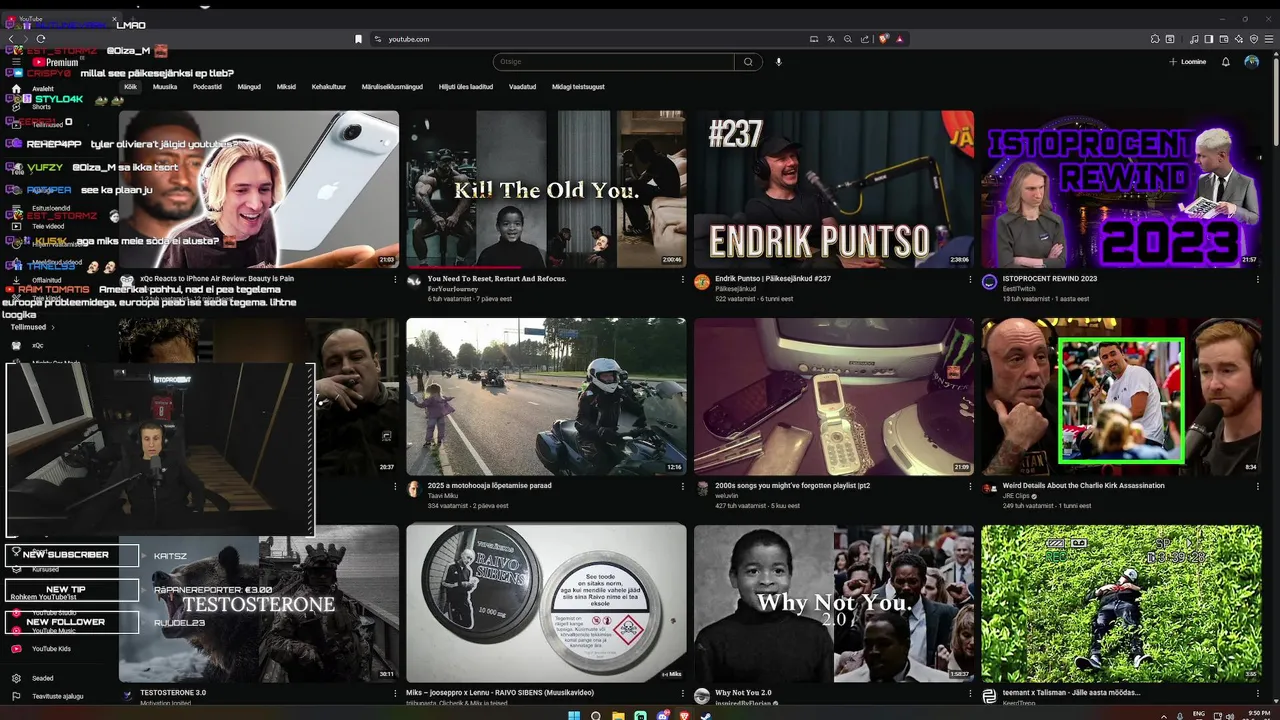The image size is (1280, 720).
Task: Open Seaded settings in sidebar
Action: (43, 678)
